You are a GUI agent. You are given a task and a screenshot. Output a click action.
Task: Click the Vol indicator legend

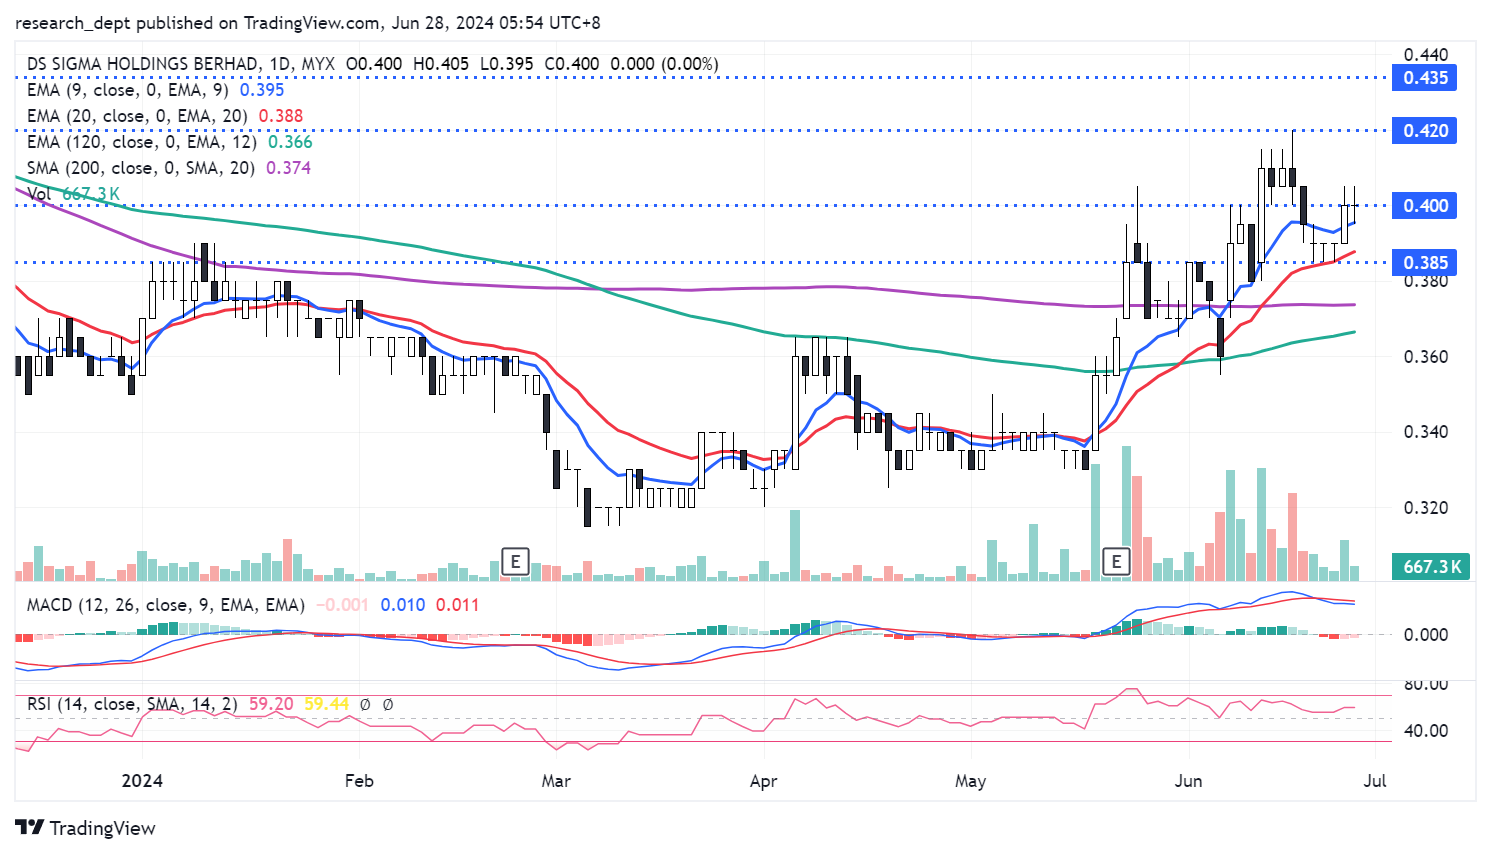[39, 194]
